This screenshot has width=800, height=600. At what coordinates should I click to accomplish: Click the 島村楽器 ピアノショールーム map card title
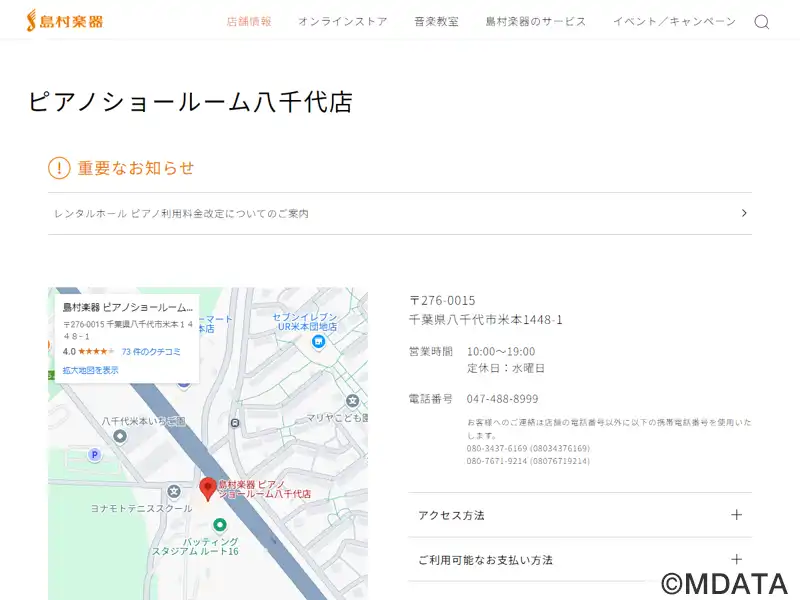click(x=128, y=307)
